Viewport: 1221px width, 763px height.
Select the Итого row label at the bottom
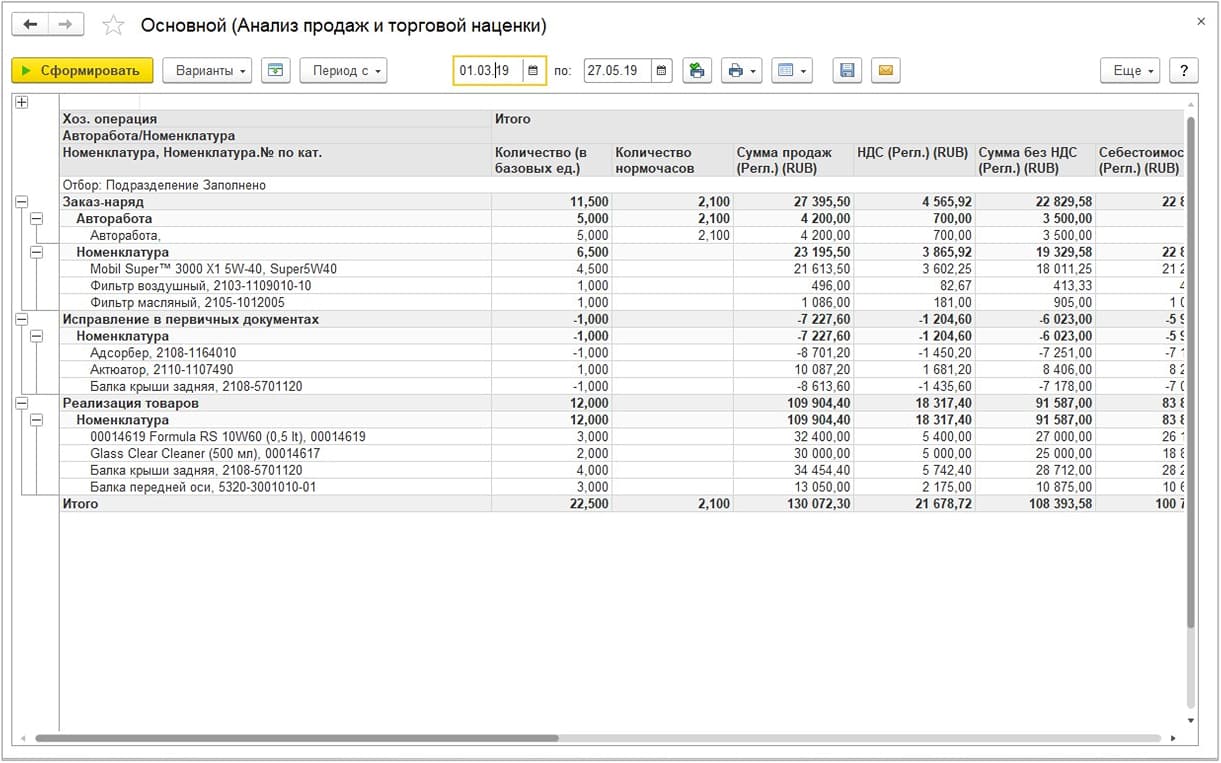[x=80, y=504]
